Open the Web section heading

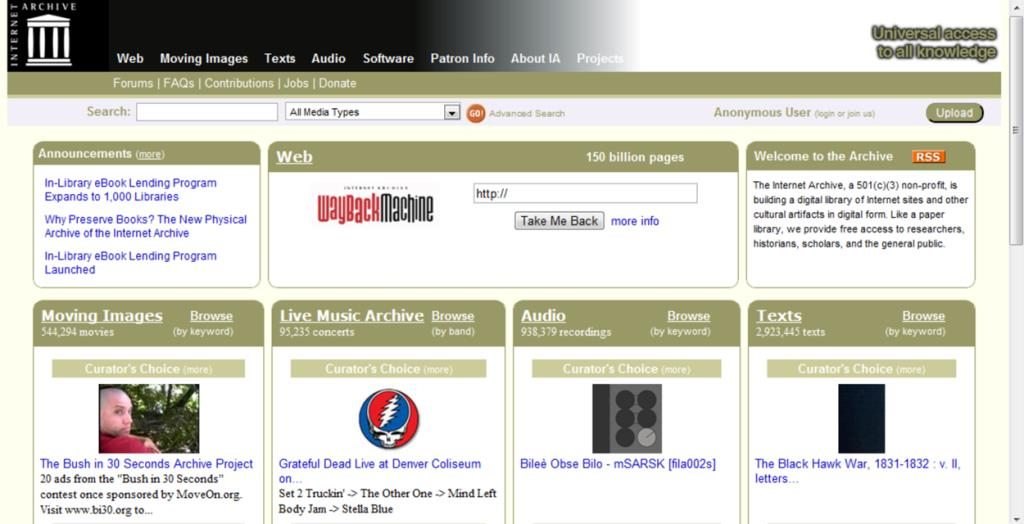click(294, 157)
